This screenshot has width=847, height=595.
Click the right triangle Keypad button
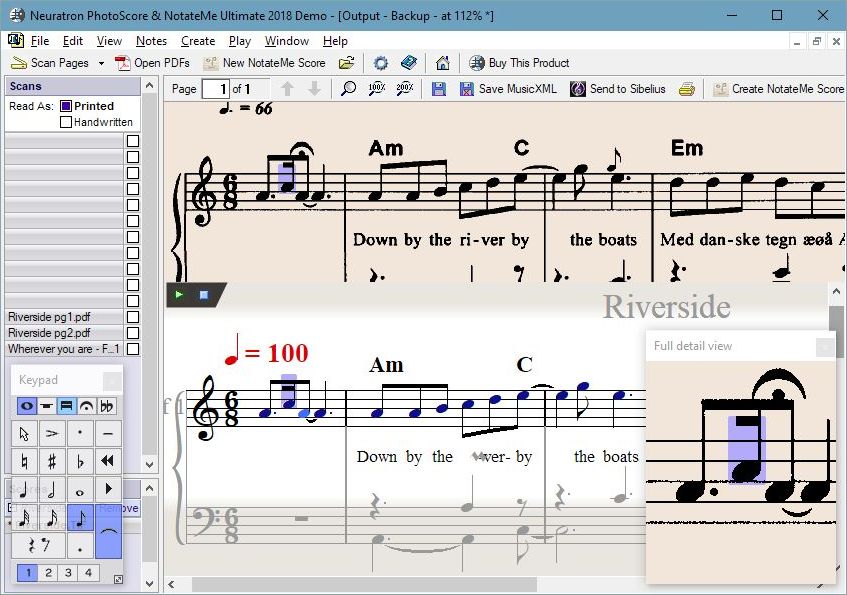(x=108, y=489)
